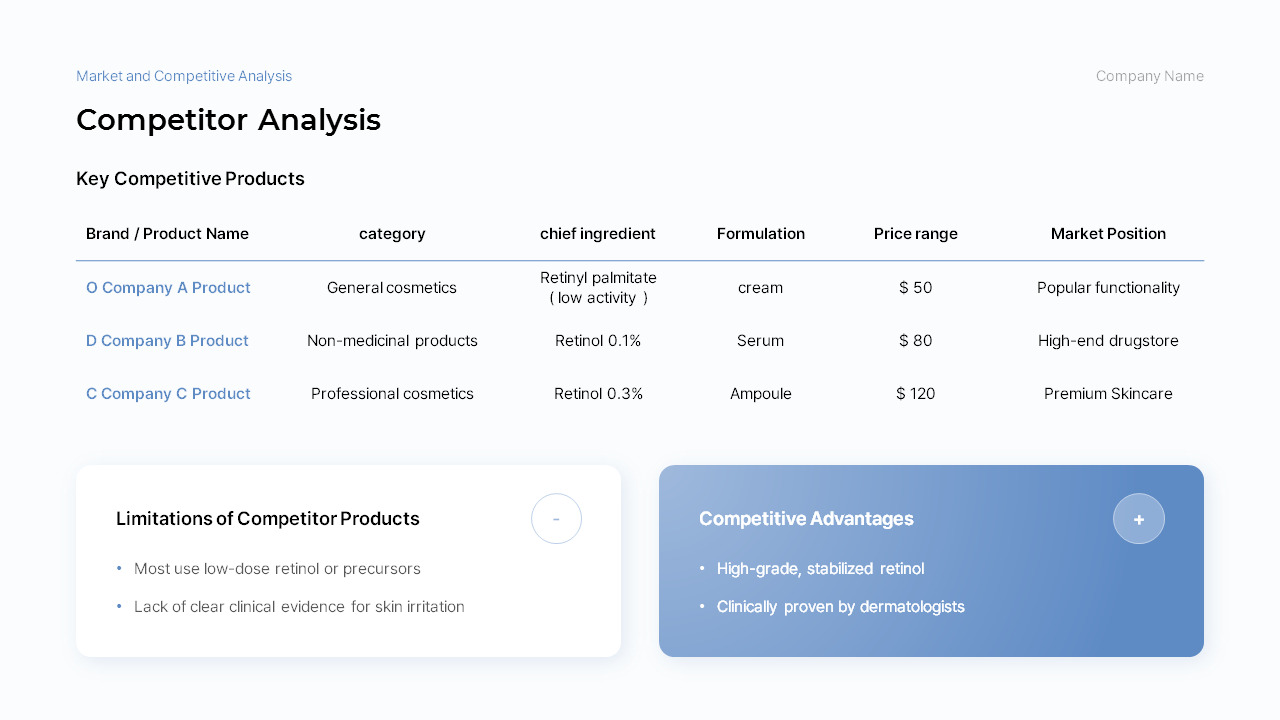This screenshot has width=1280, height=720.
Task: Click the 'Price range' column header
Action: [916, 234]
